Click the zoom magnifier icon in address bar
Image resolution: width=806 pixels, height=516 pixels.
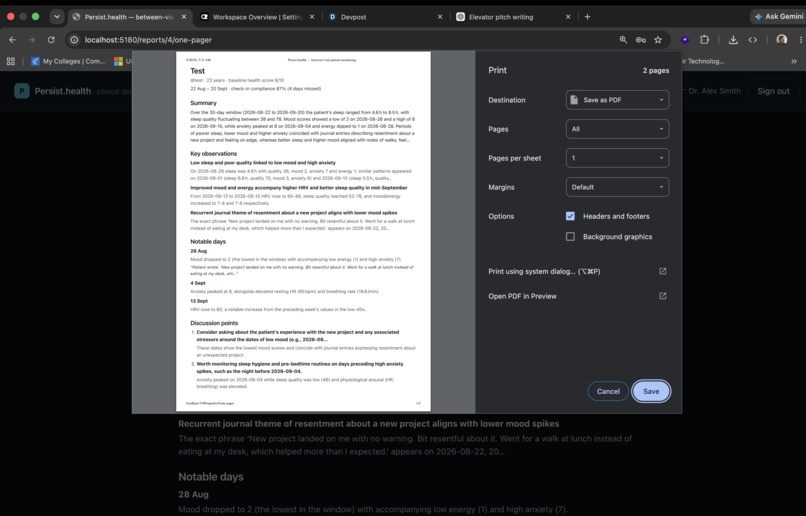(x=623, y=40)
